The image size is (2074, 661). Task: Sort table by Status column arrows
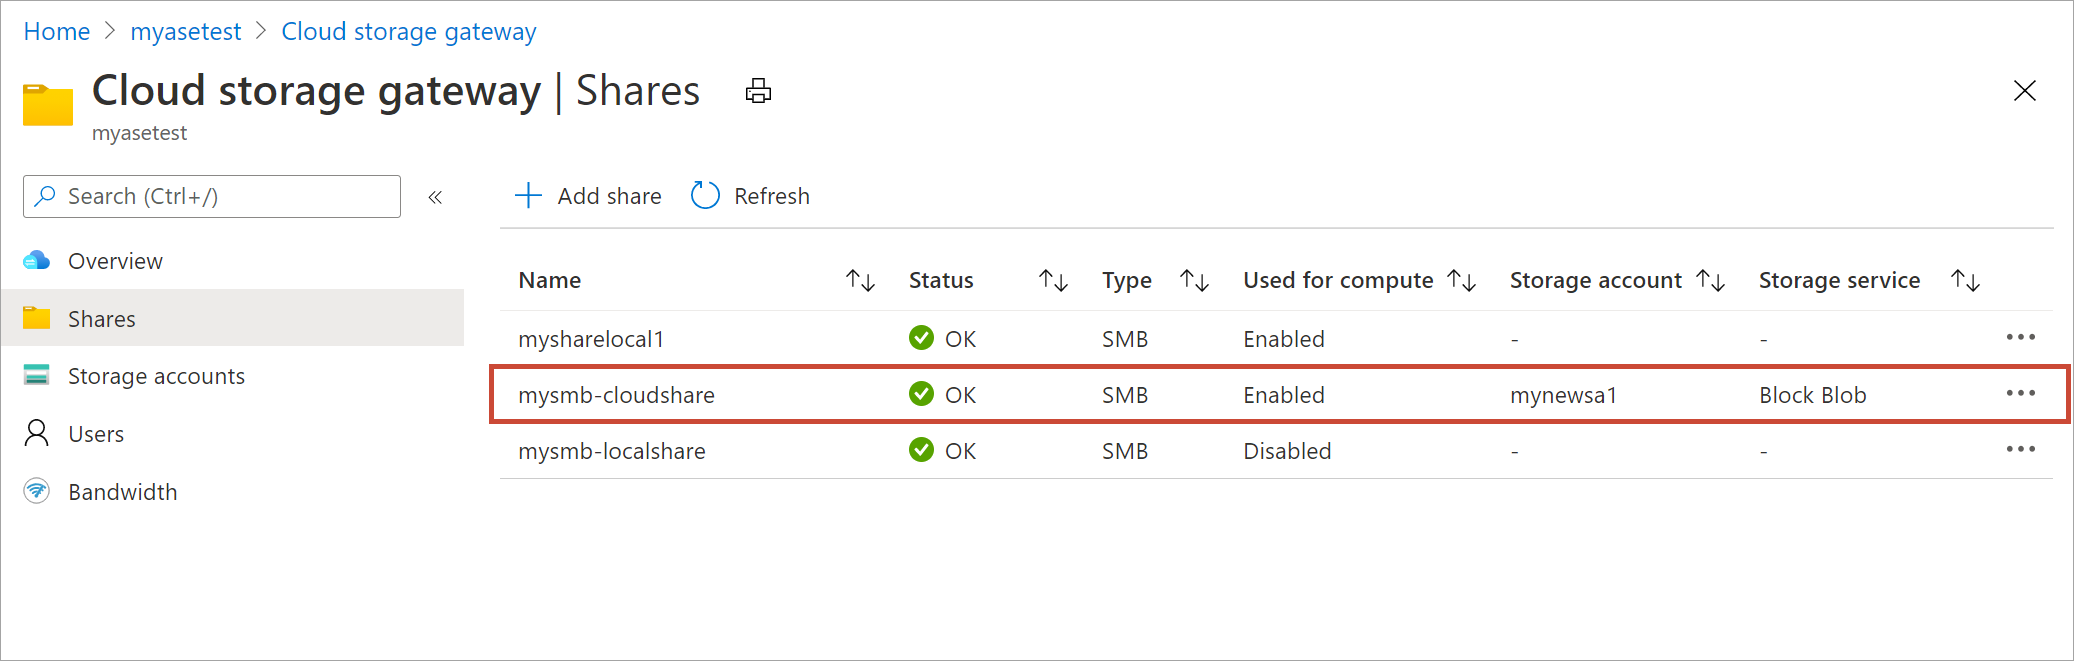tap(1053, 281)
